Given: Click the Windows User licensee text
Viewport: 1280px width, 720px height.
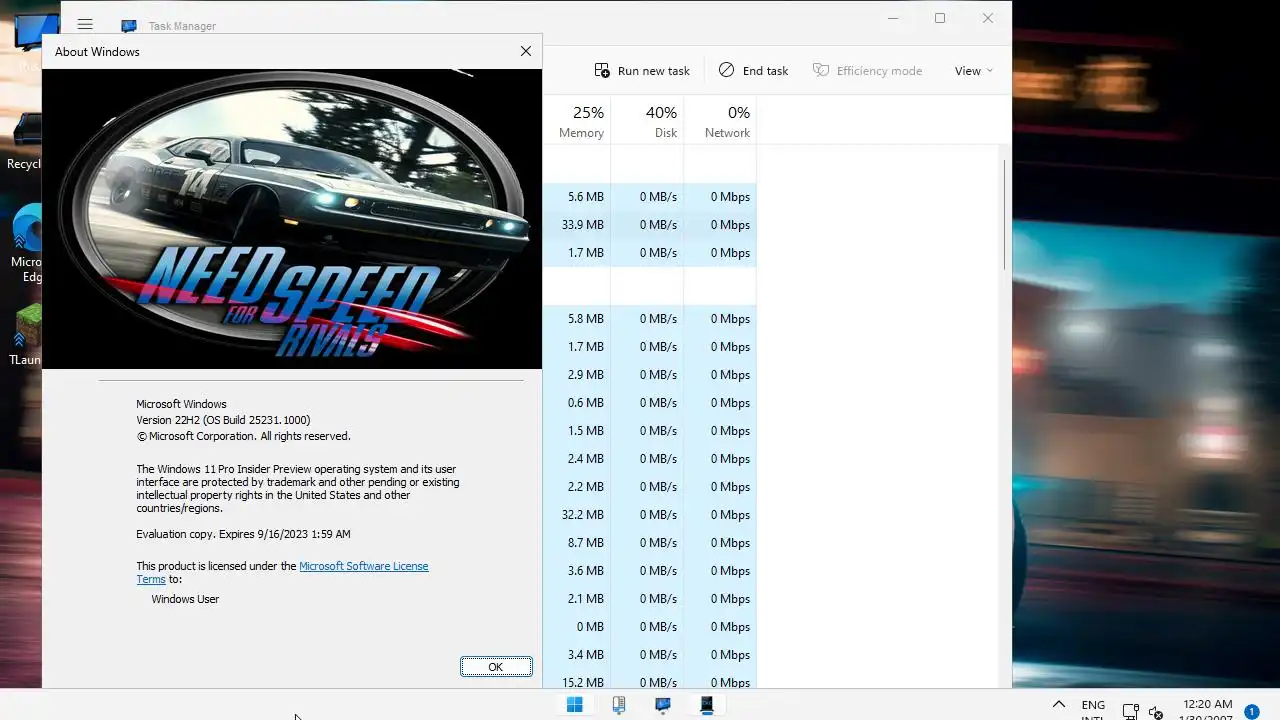Looking at the screenshot, I should click(185, 599).
